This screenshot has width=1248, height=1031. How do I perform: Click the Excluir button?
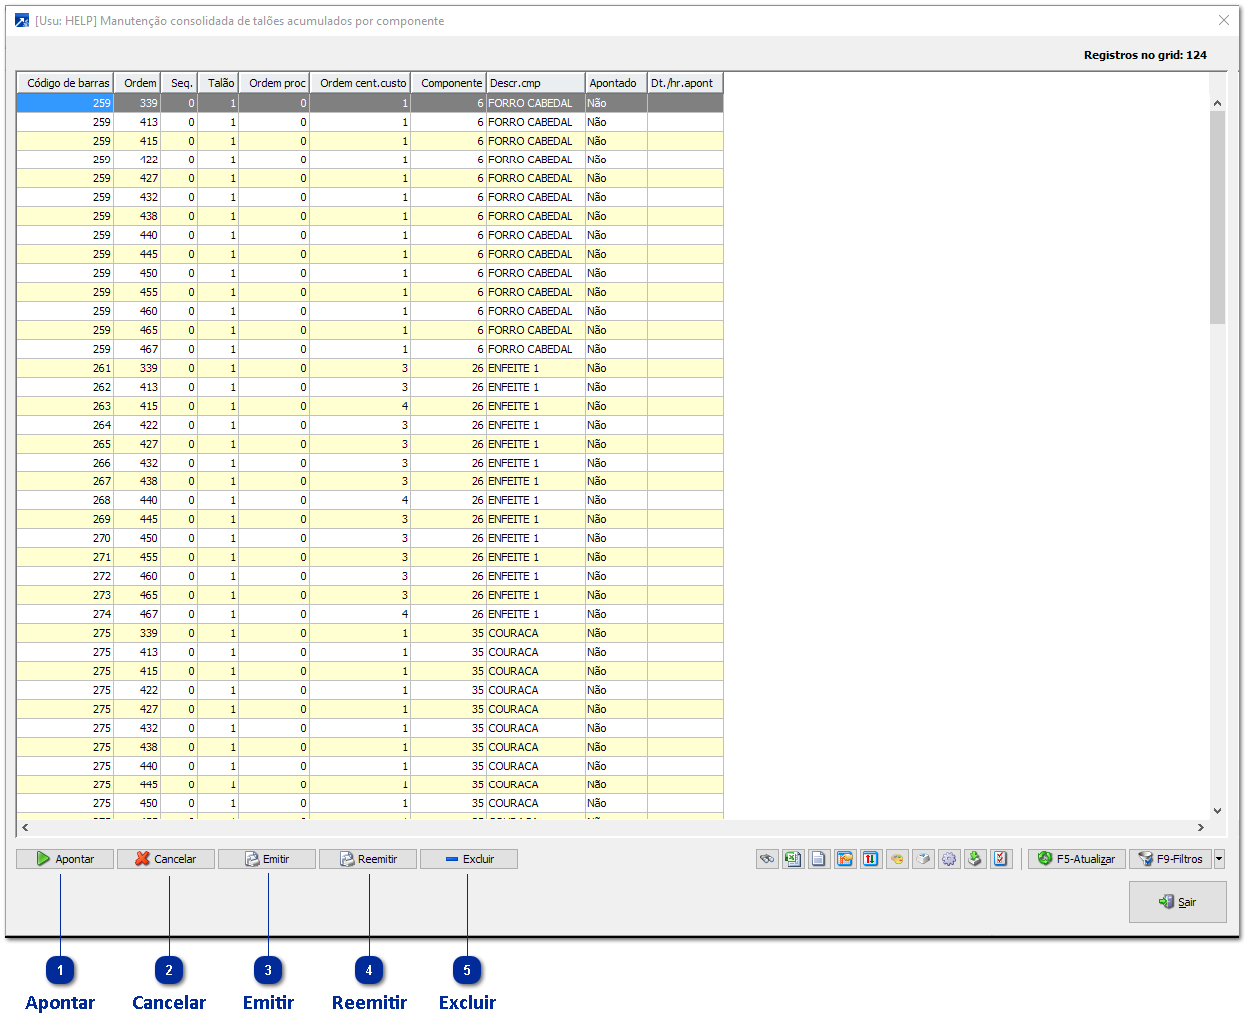pos(469,859)
